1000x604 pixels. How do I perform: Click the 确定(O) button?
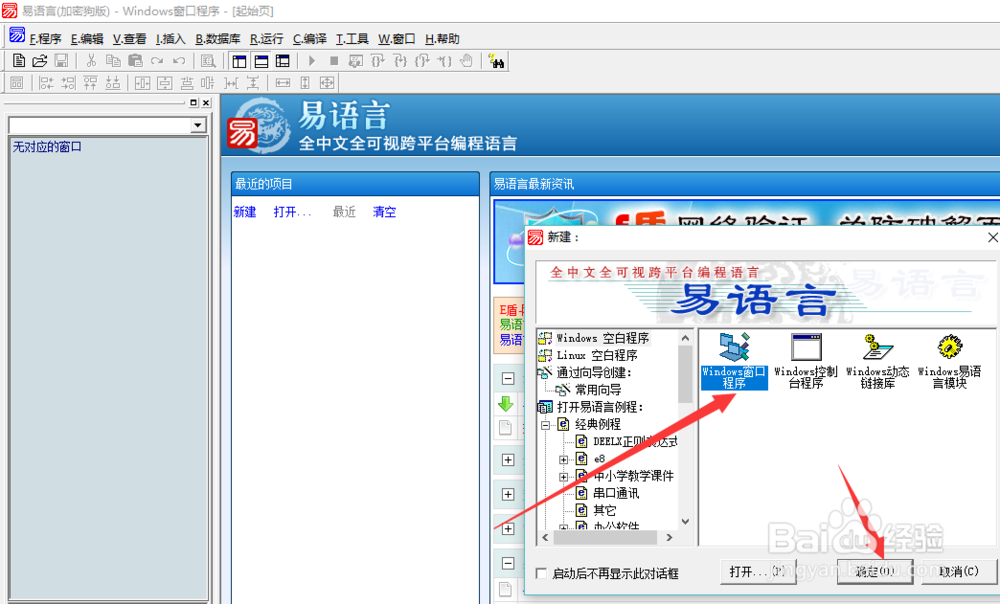pos(874,571)
